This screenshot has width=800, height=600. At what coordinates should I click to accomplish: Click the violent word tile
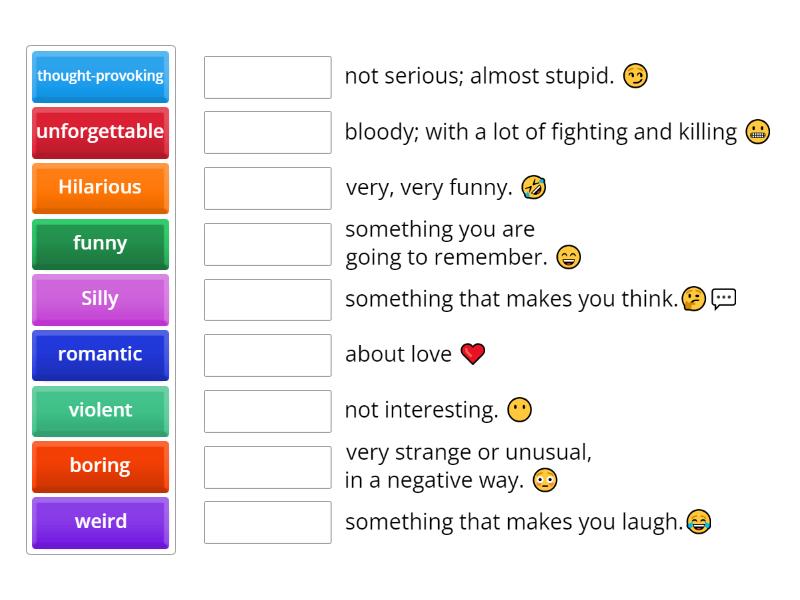point(100,410)
